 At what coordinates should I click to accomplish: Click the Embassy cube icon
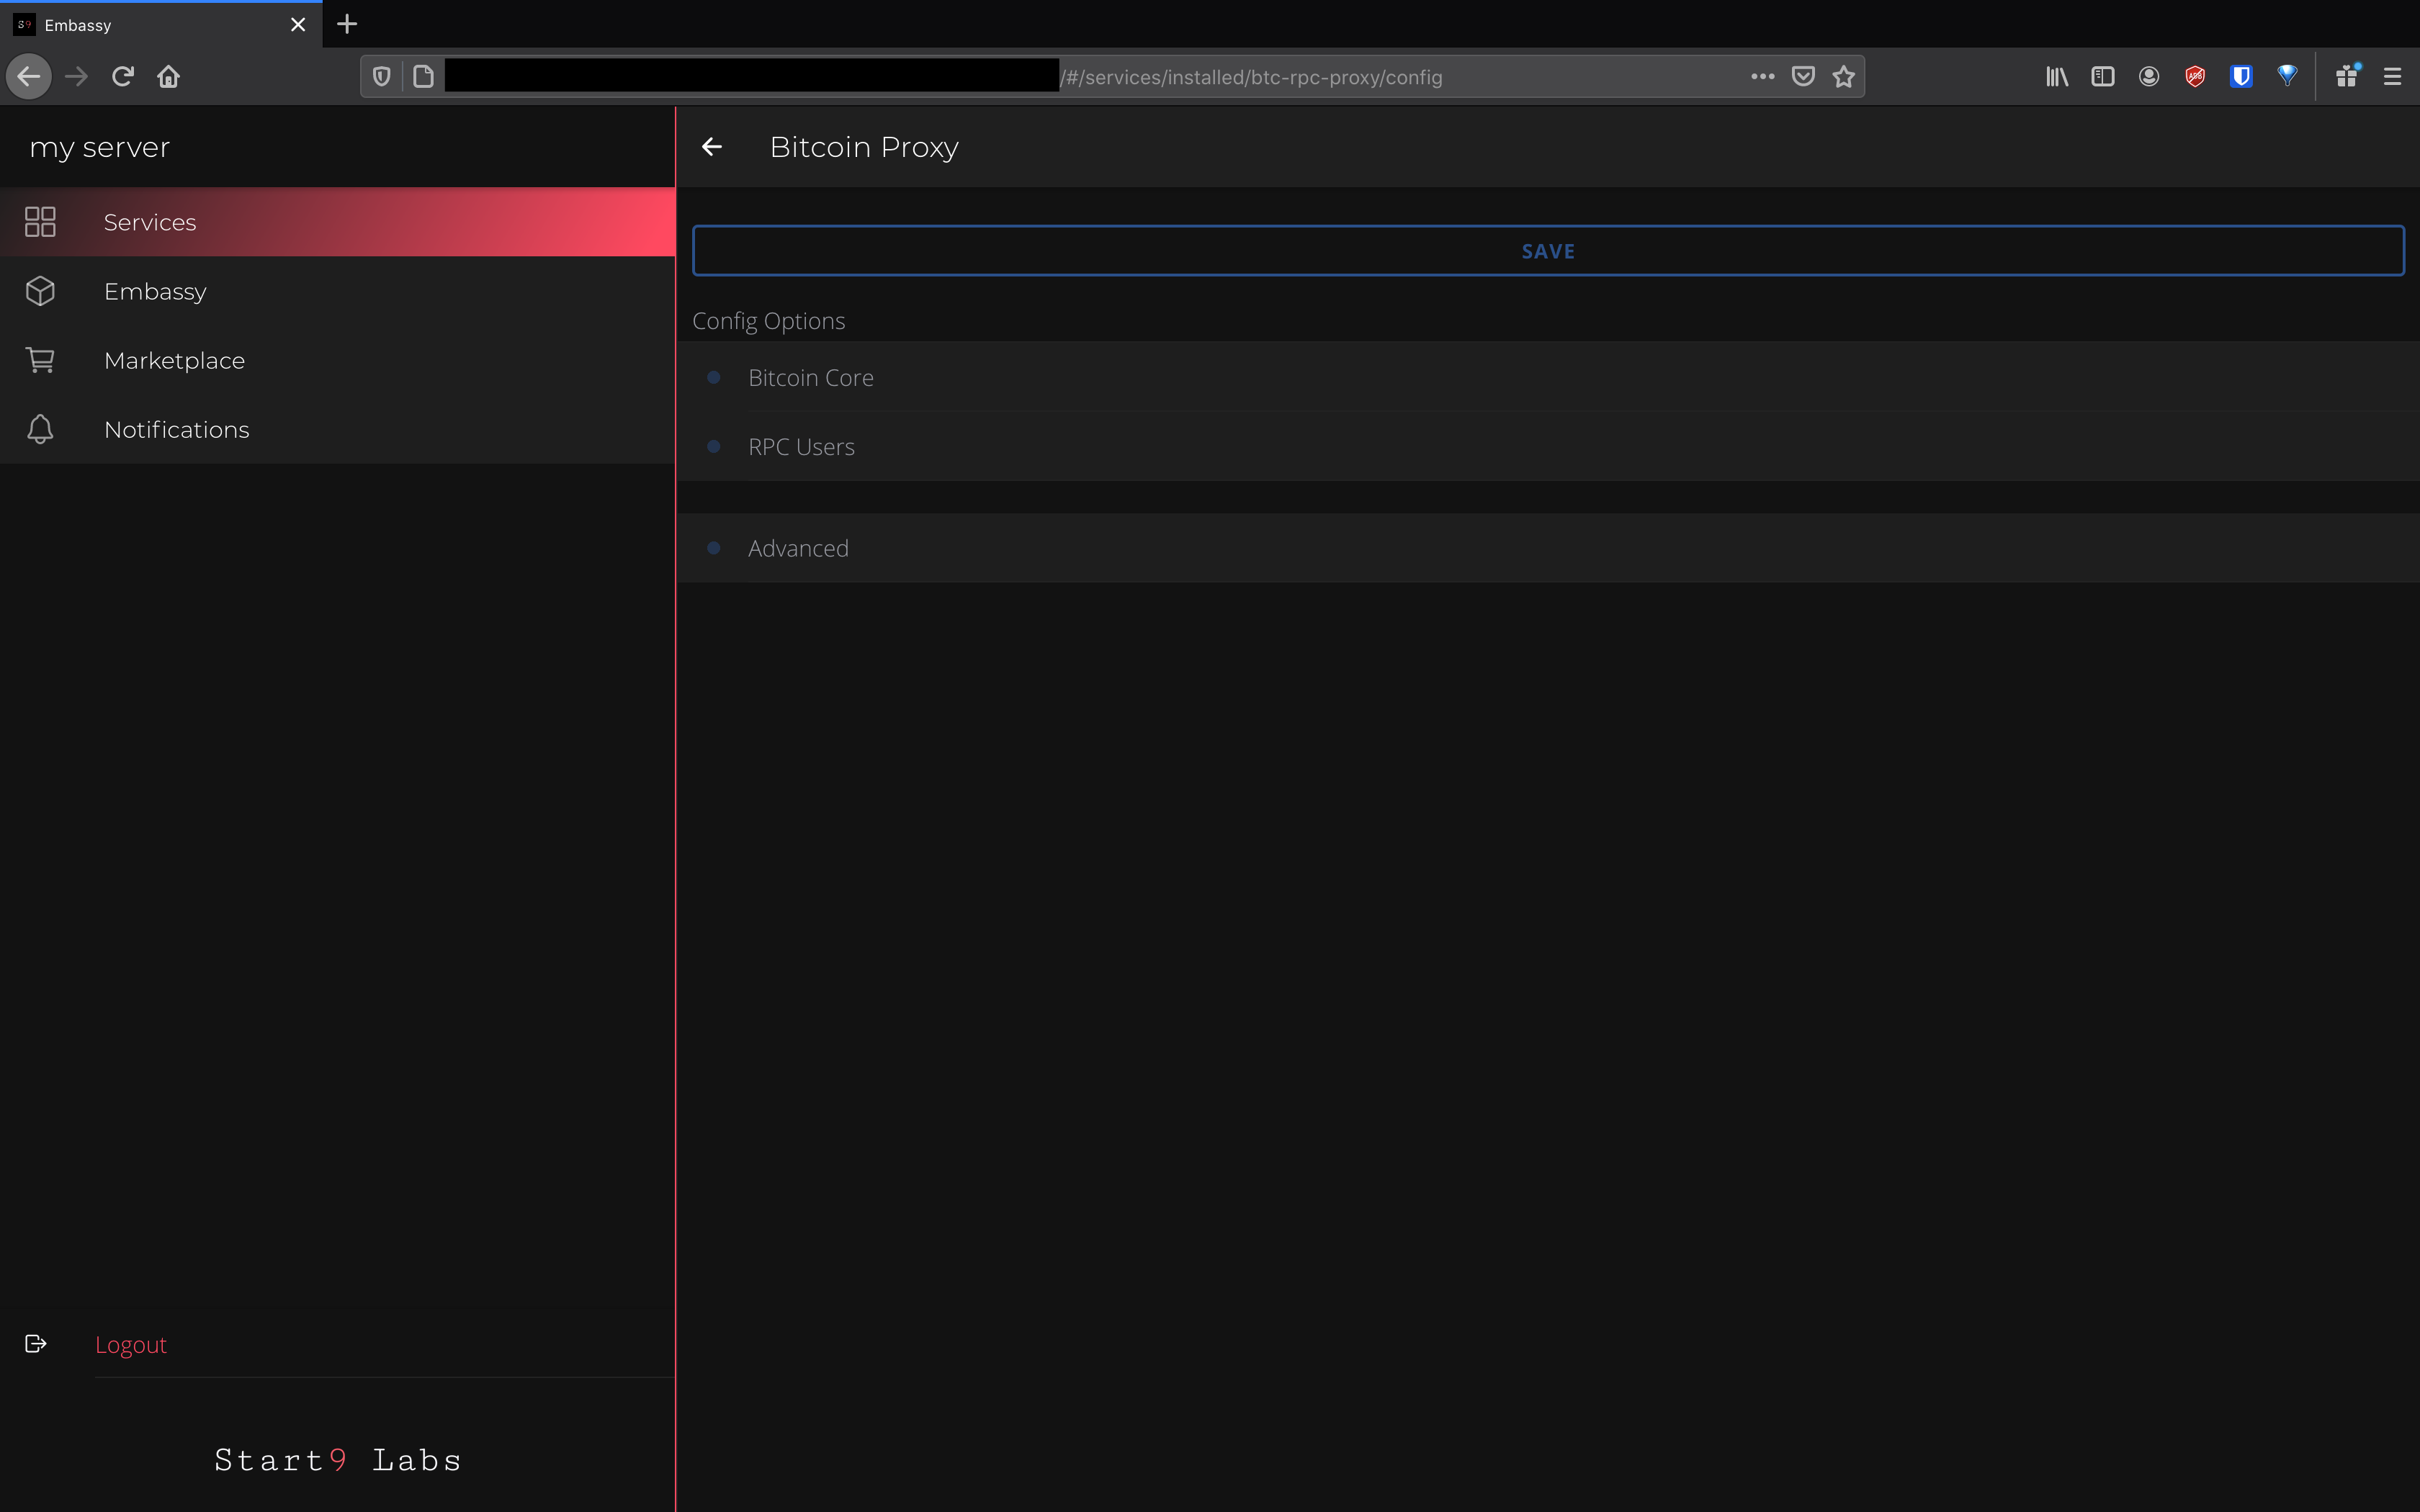coord(40,291)
